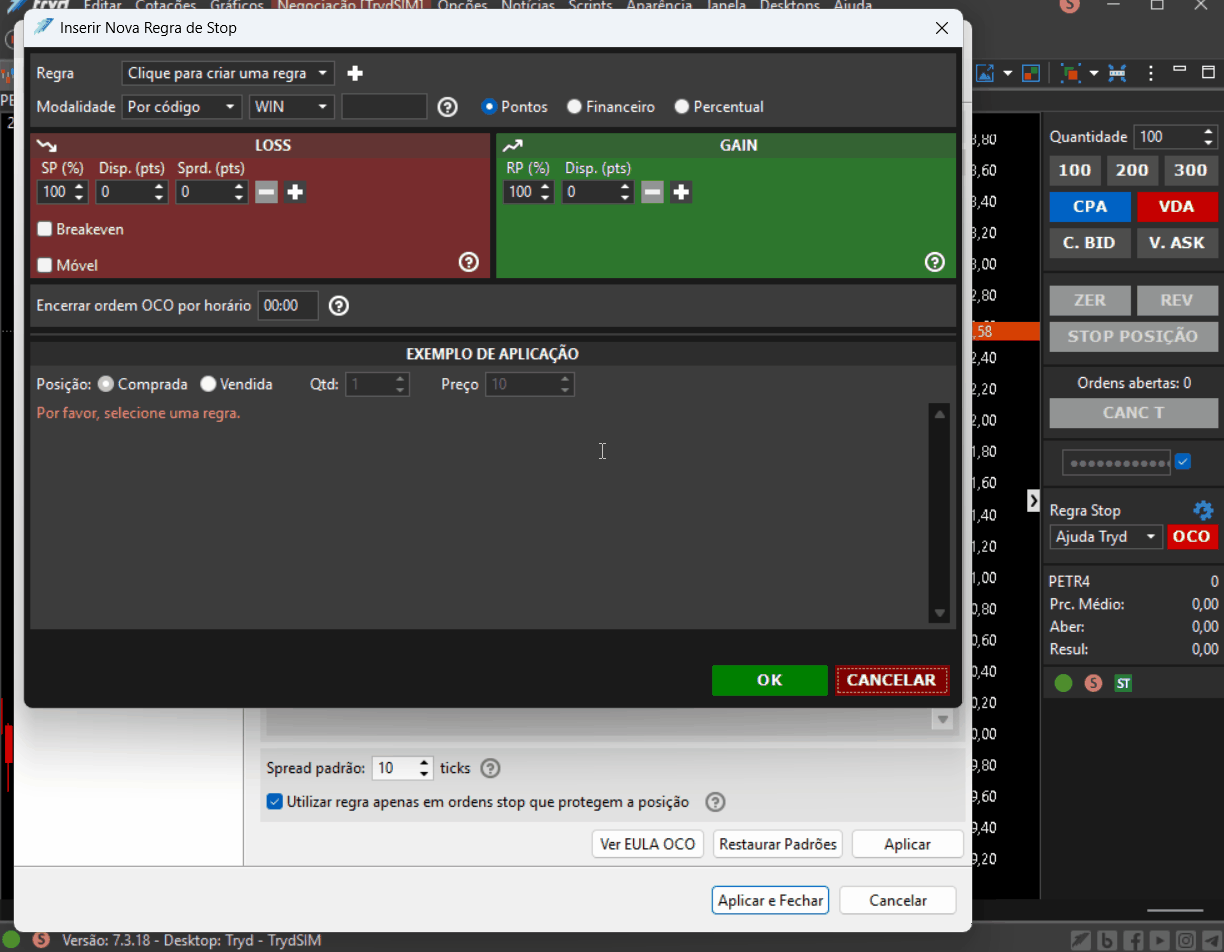
Task: Confirm with the green OK button
Action: 770,680
